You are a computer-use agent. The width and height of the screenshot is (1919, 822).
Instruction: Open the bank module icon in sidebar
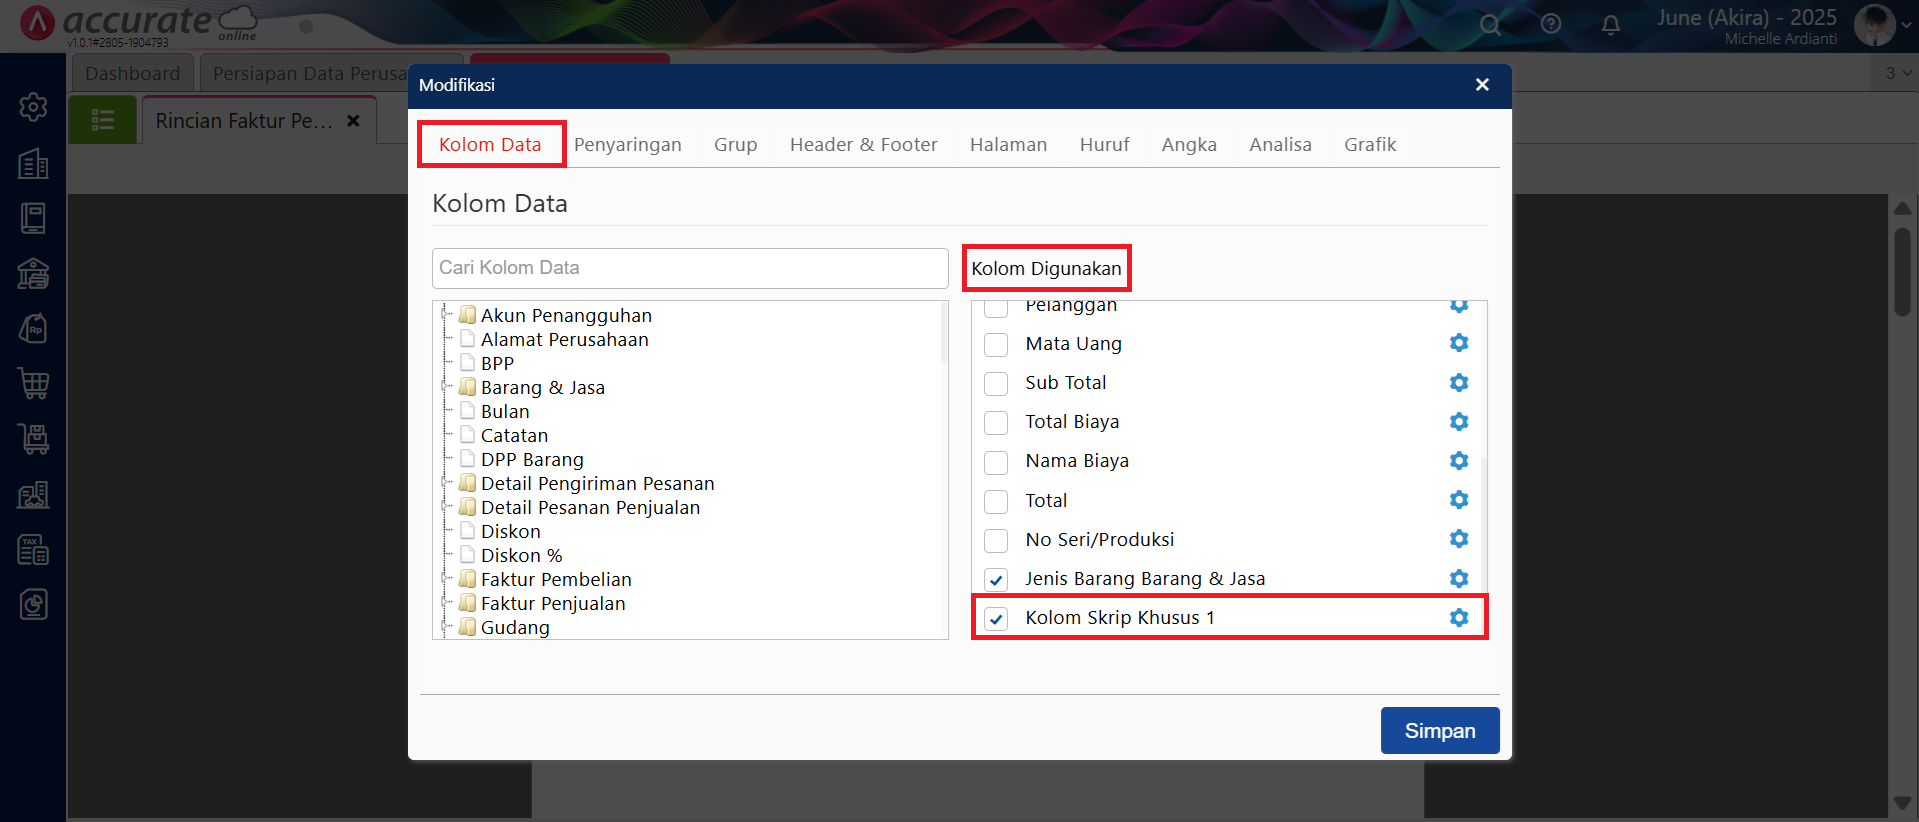pos(33,273)
